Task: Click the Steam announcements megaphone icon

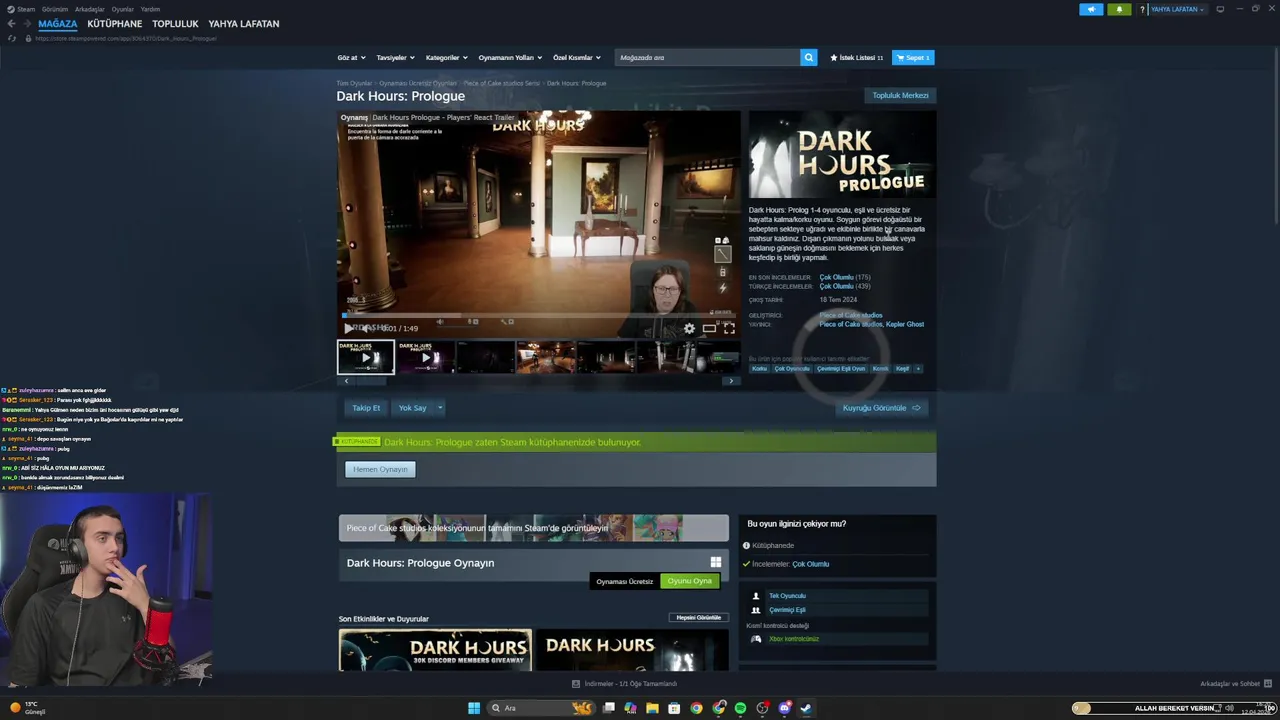Action: pyautogui.click(x=1091, y=9)
